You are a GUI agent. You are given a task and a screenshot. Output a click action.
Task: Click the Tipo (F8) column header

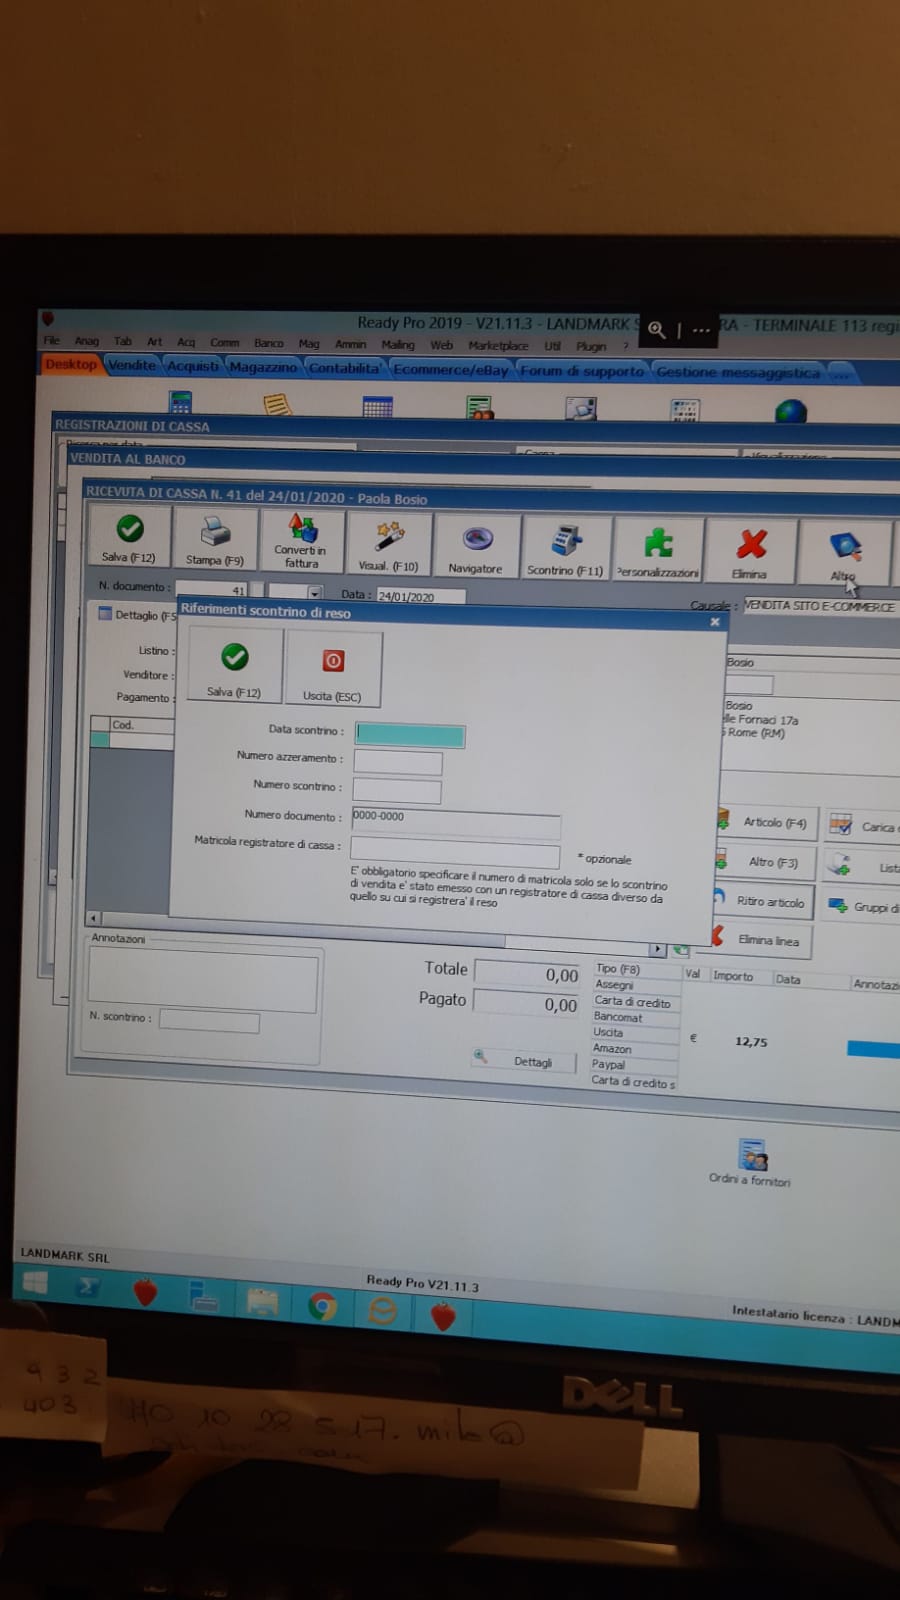pos(637,969)
